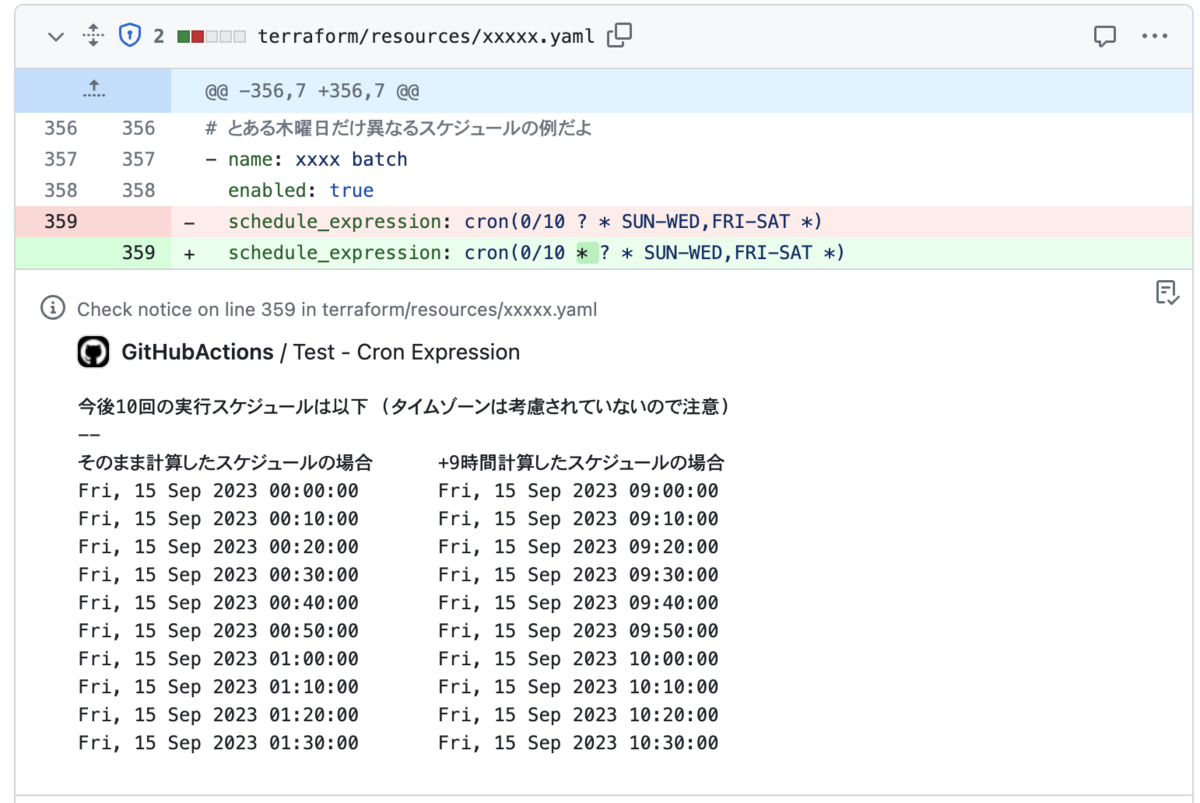Viewport: 1200px width, 803px height.
Task: Copy the file path terraform/resources/xxxx.yaml
Action: [618, 35]
